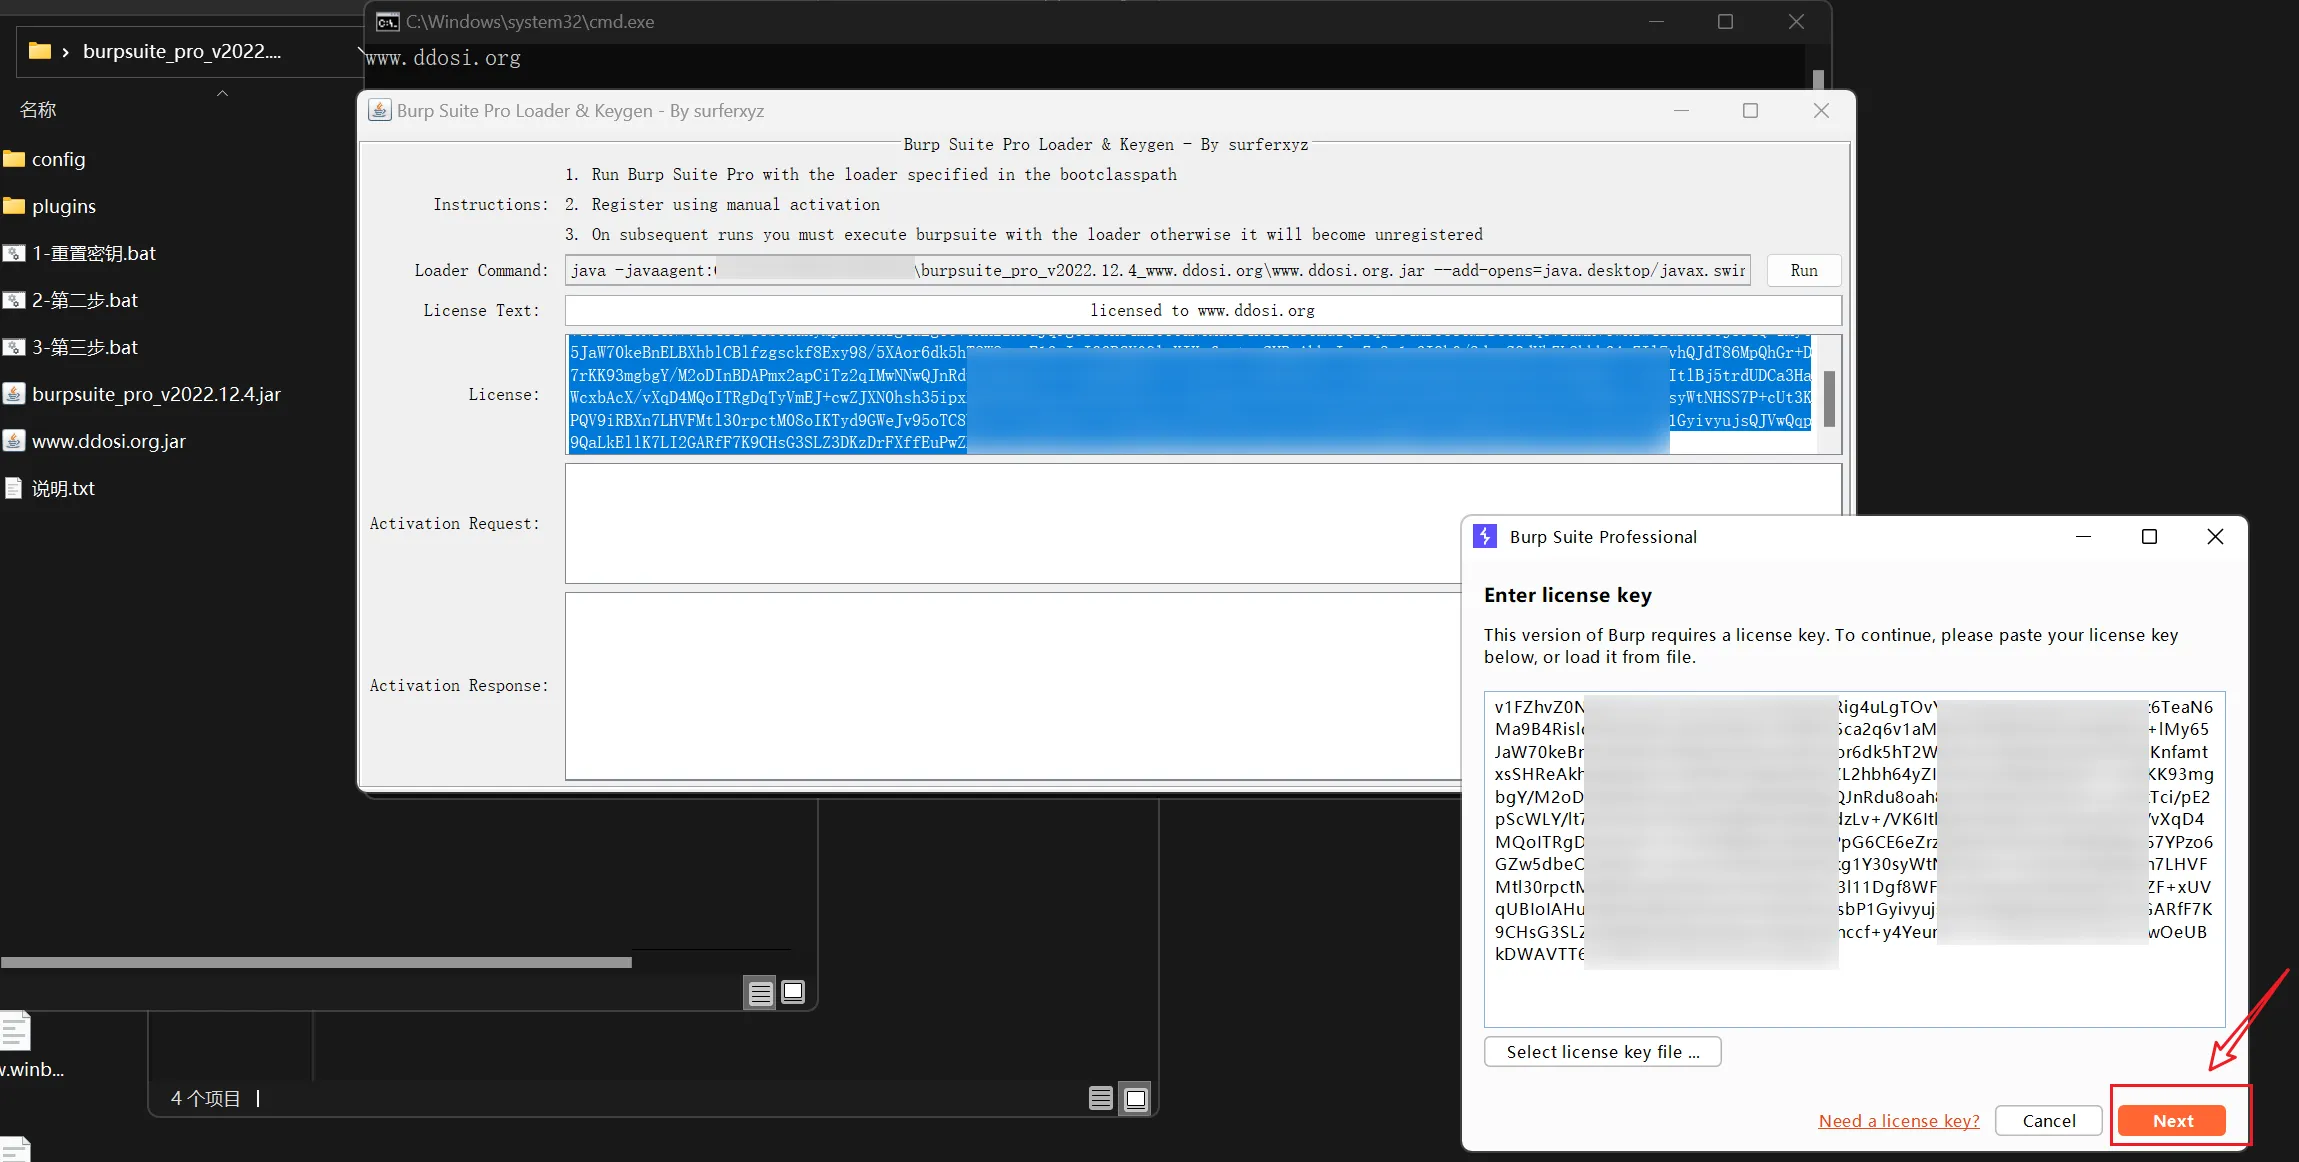Minimize the Burp Suite Professional dialog
The width and height of the screenshot is (2299, 1162).
[x=2083, y=537]
